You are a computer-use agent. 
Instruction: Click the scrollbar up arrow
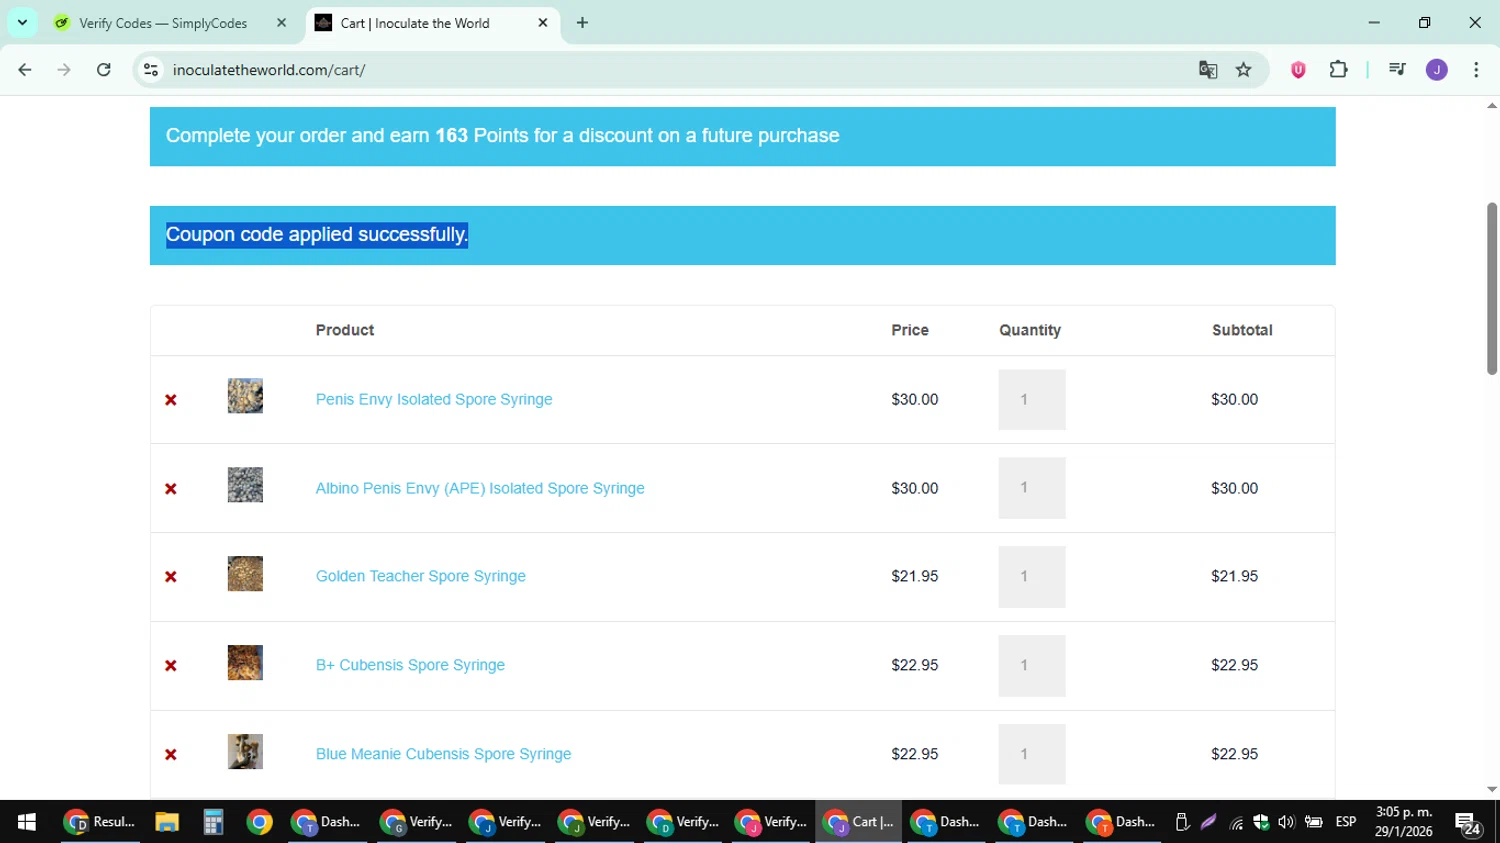click(x=1492, y=105)
